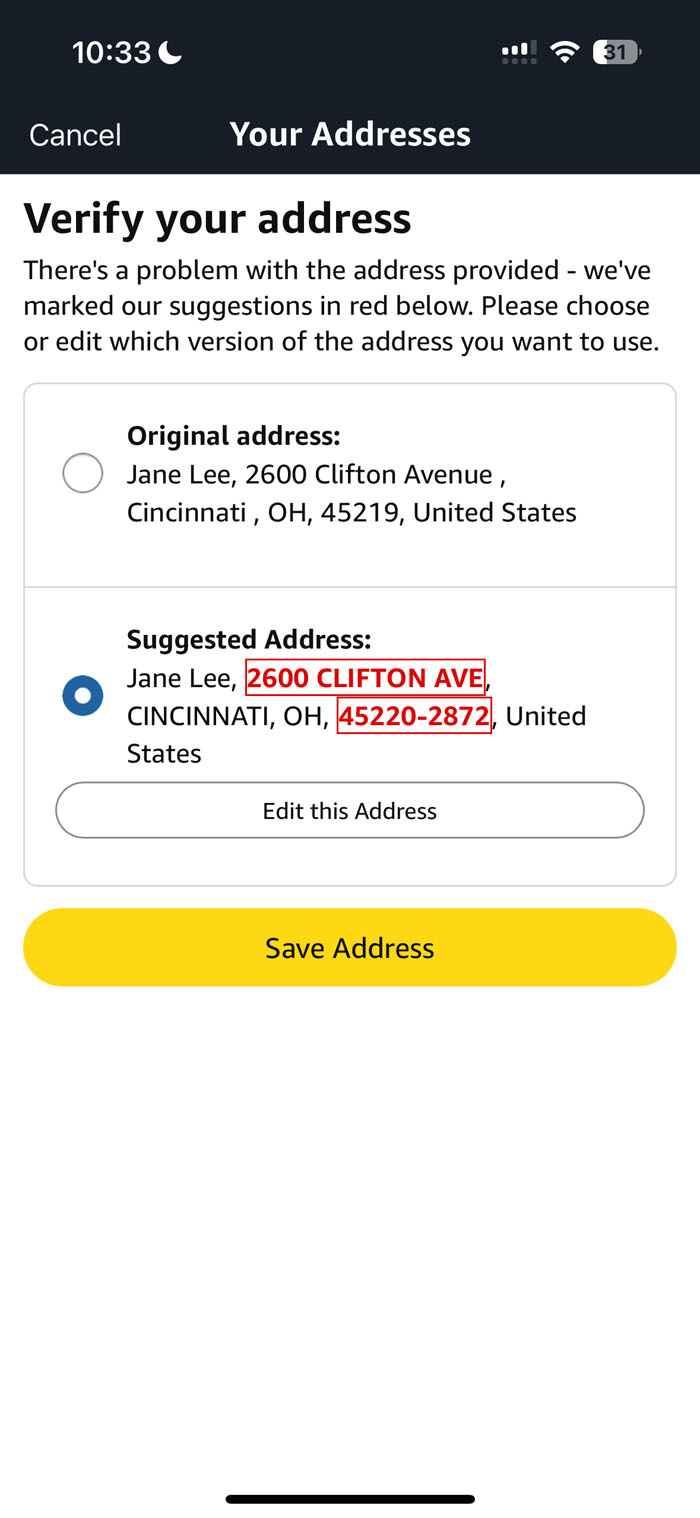Tap the Original address label
Image resolution: width=700 pixels, height=1518 pixels.
pyautogui.click(x=233, y=436)
